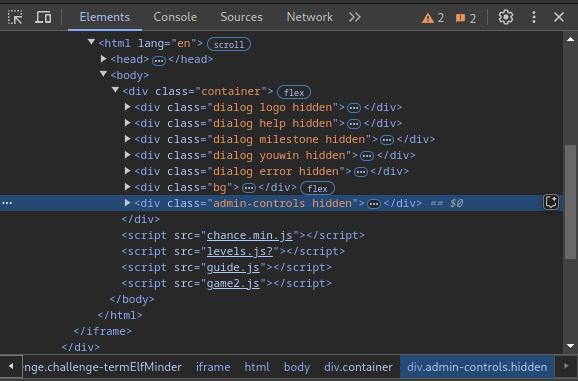Open the row actions three-dot menu
The image size is (578, 381).
click(7, 203)
